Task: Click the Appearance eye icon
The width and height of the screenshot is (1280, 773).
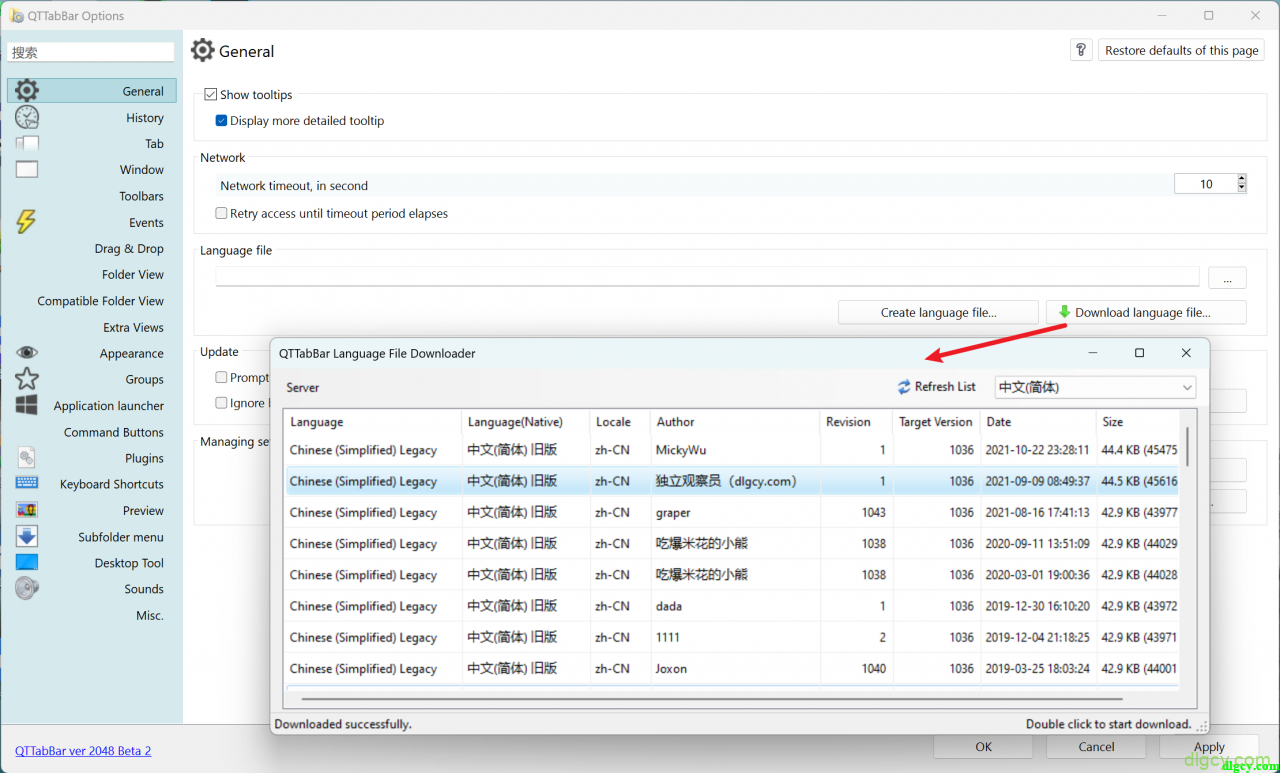Action: tap(27, 353)
